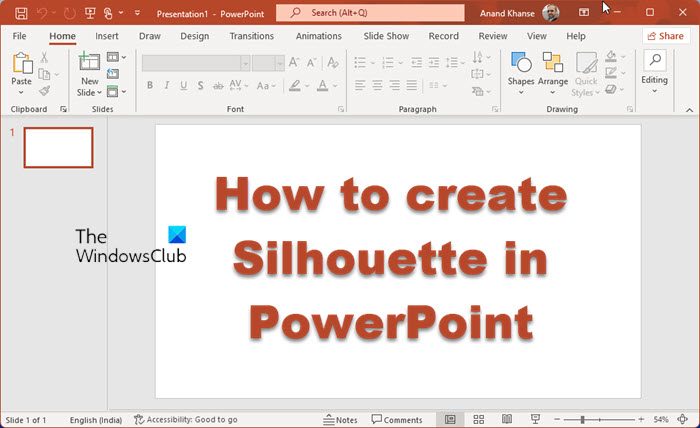Open the slide Layout dropdown
Screen dimensions: 700x428
click(x=116, y=57)
